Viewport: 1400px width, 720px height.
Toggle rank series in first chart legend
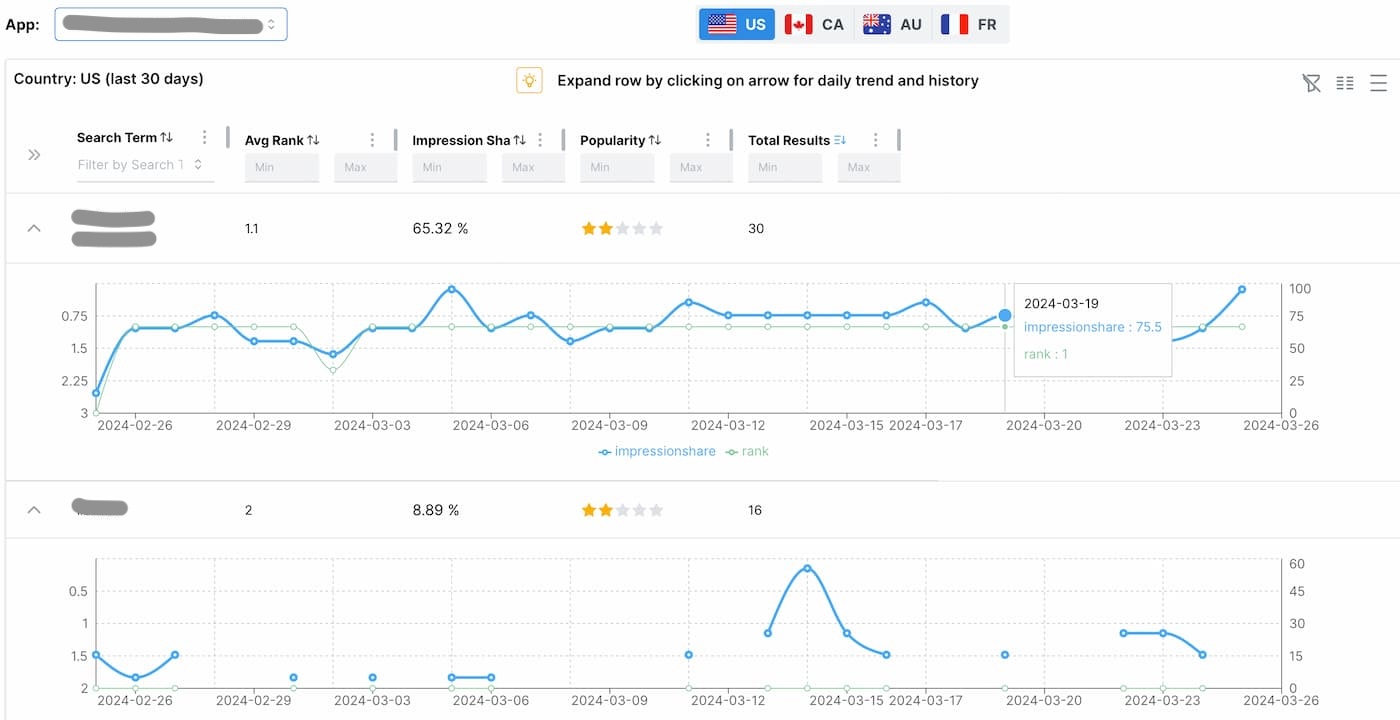[x=747, y=452]
